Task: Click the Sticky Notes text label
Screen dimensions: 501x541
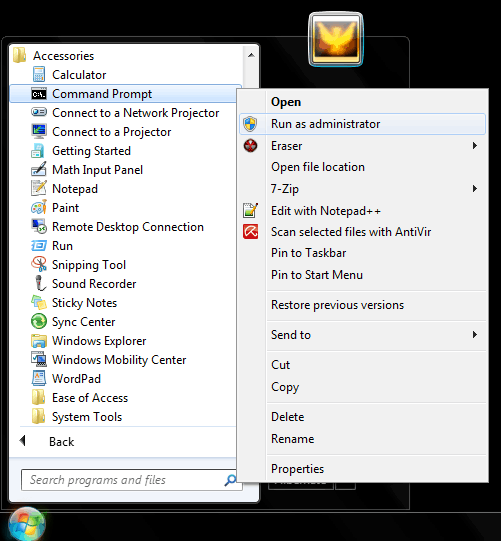Action: (x=85, y=303)
